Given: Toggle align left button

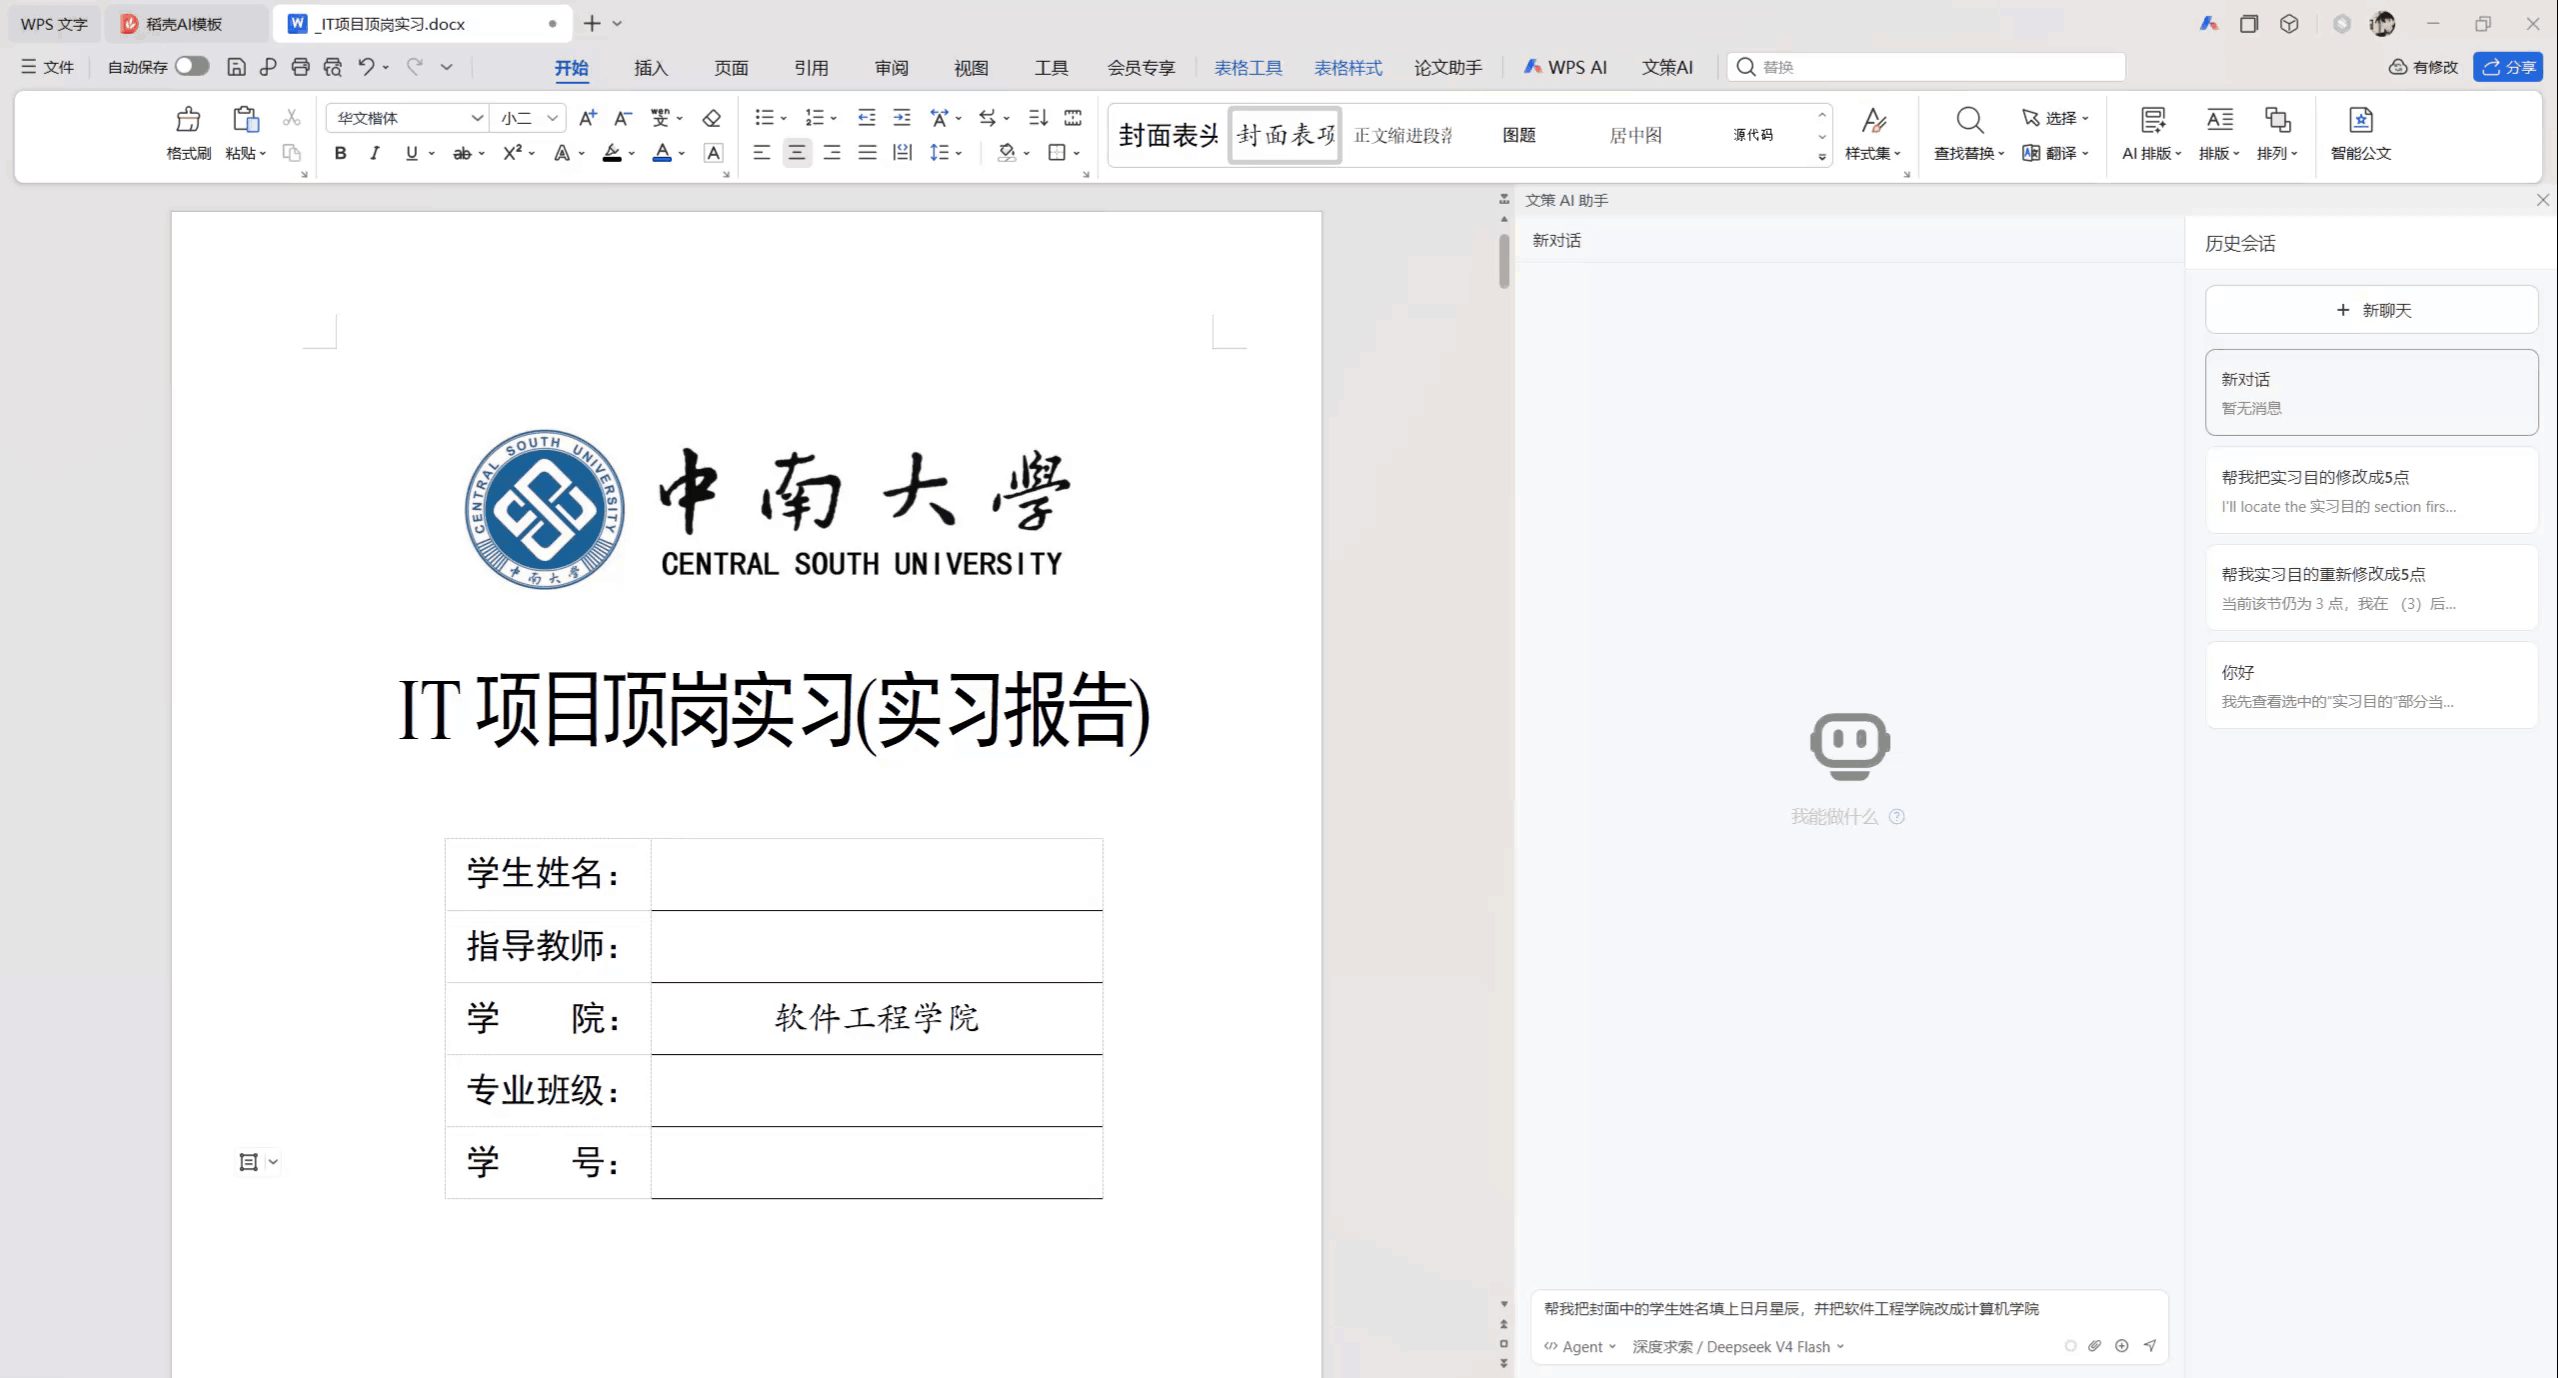Looking at the screenshot, I should [x=761, y=153].
